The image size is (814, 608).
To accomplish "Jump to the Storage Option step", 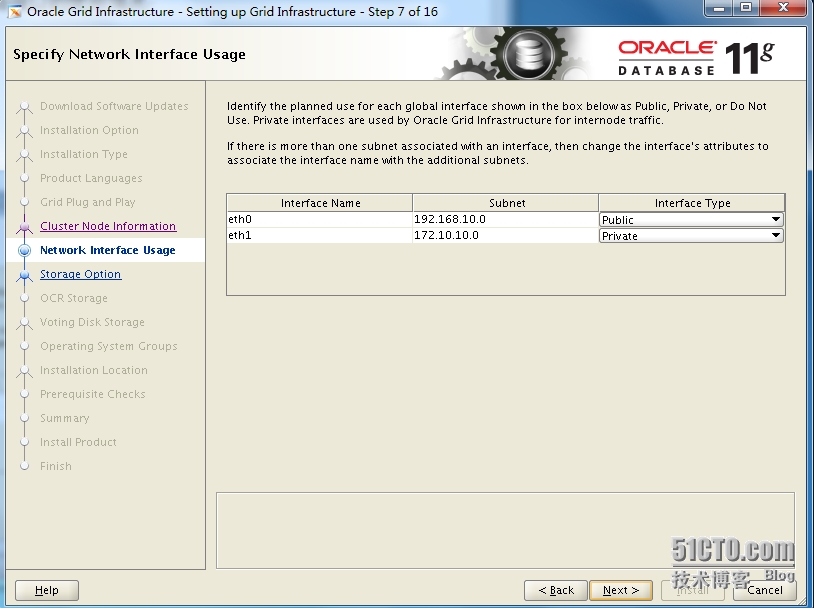I will 80,274.
